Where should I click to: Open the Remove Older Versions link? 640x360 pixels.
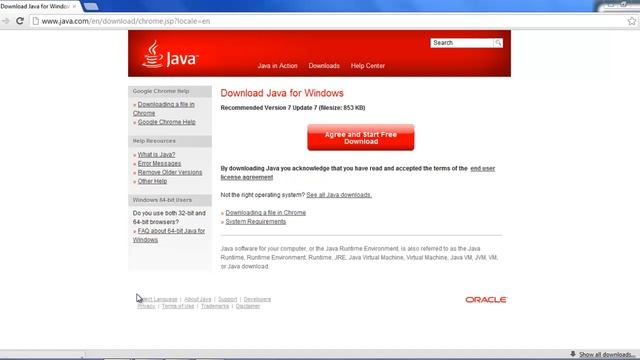[x=170, y=172]
